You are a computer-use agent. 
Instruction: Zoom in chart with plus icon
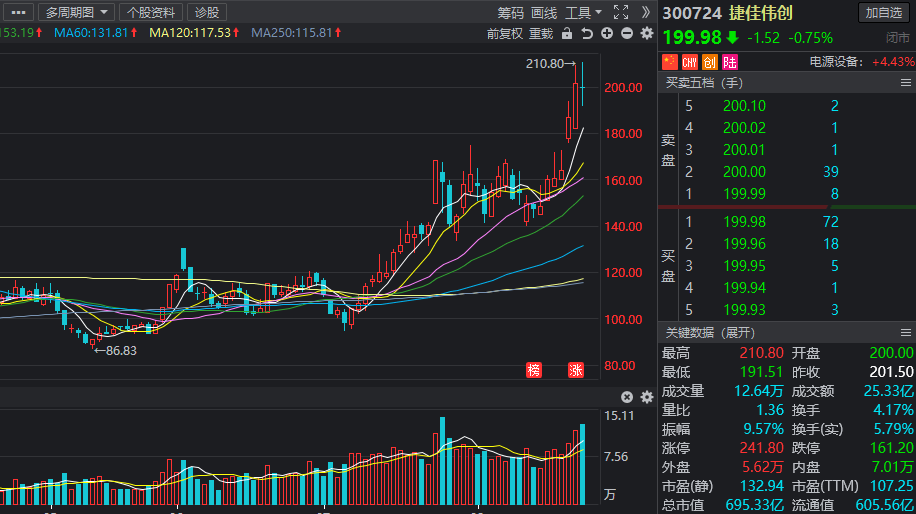point(607,33)
